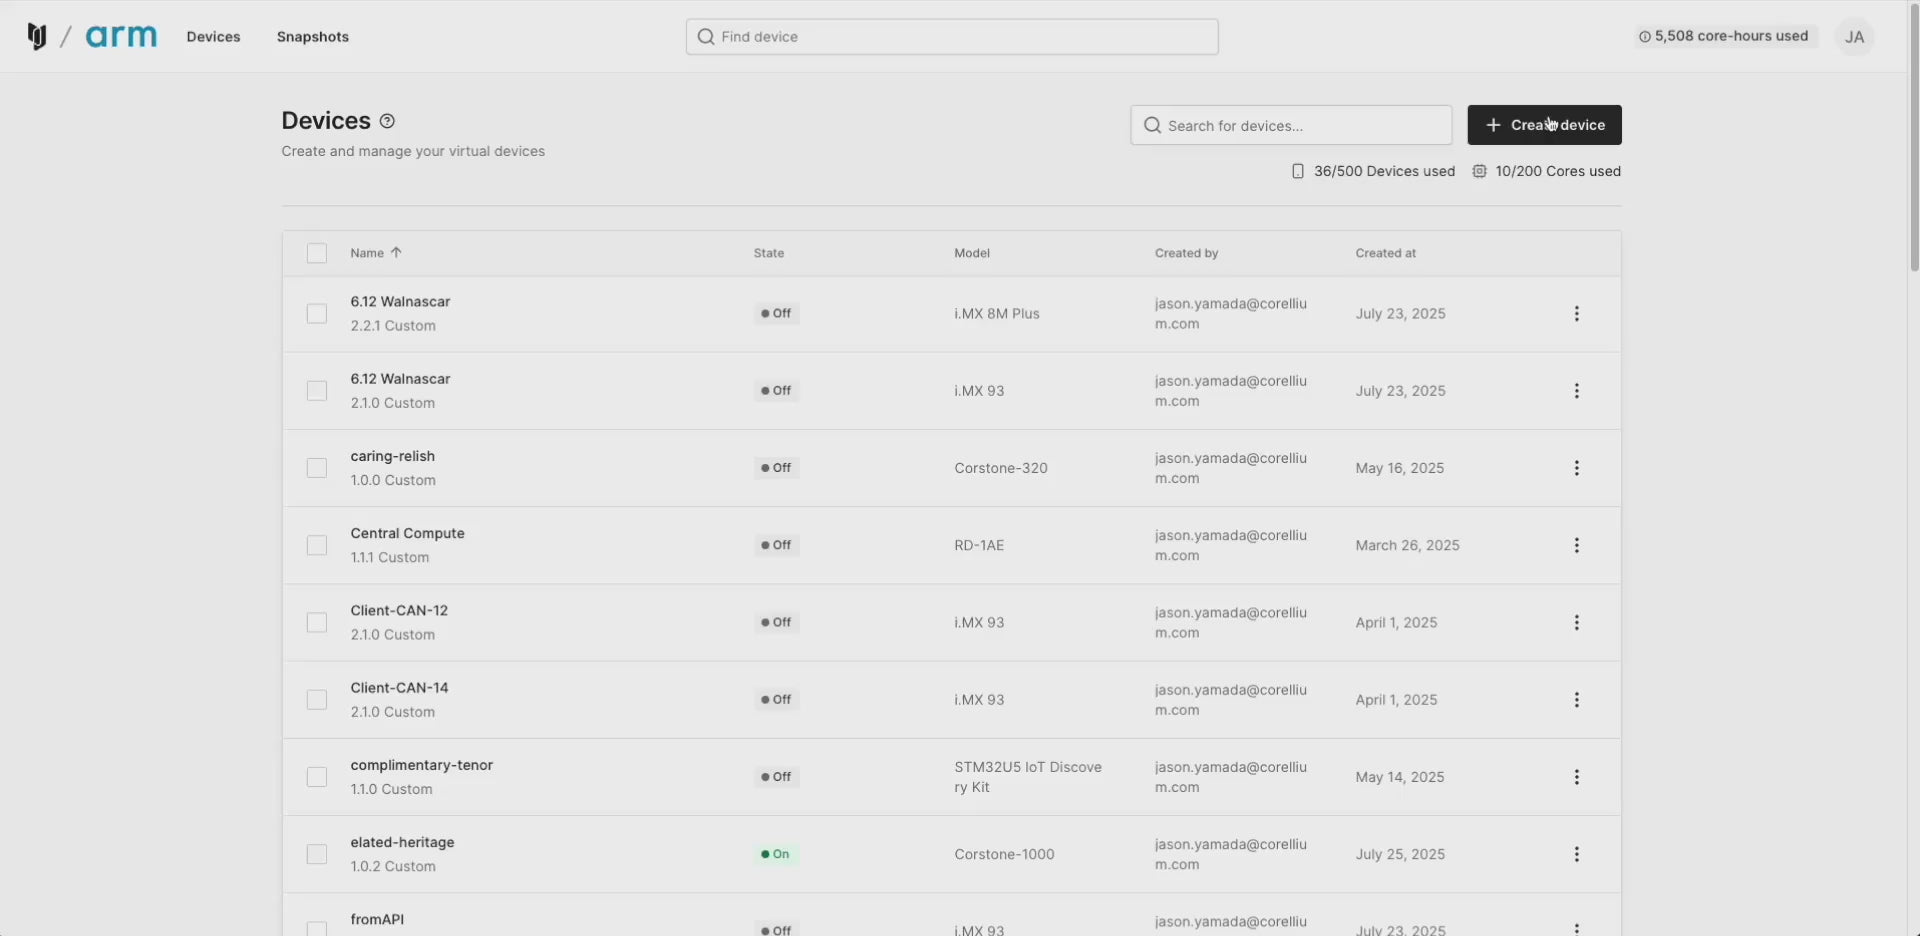Check the Client-CAN-12 row checkbox

coord(317,622)
